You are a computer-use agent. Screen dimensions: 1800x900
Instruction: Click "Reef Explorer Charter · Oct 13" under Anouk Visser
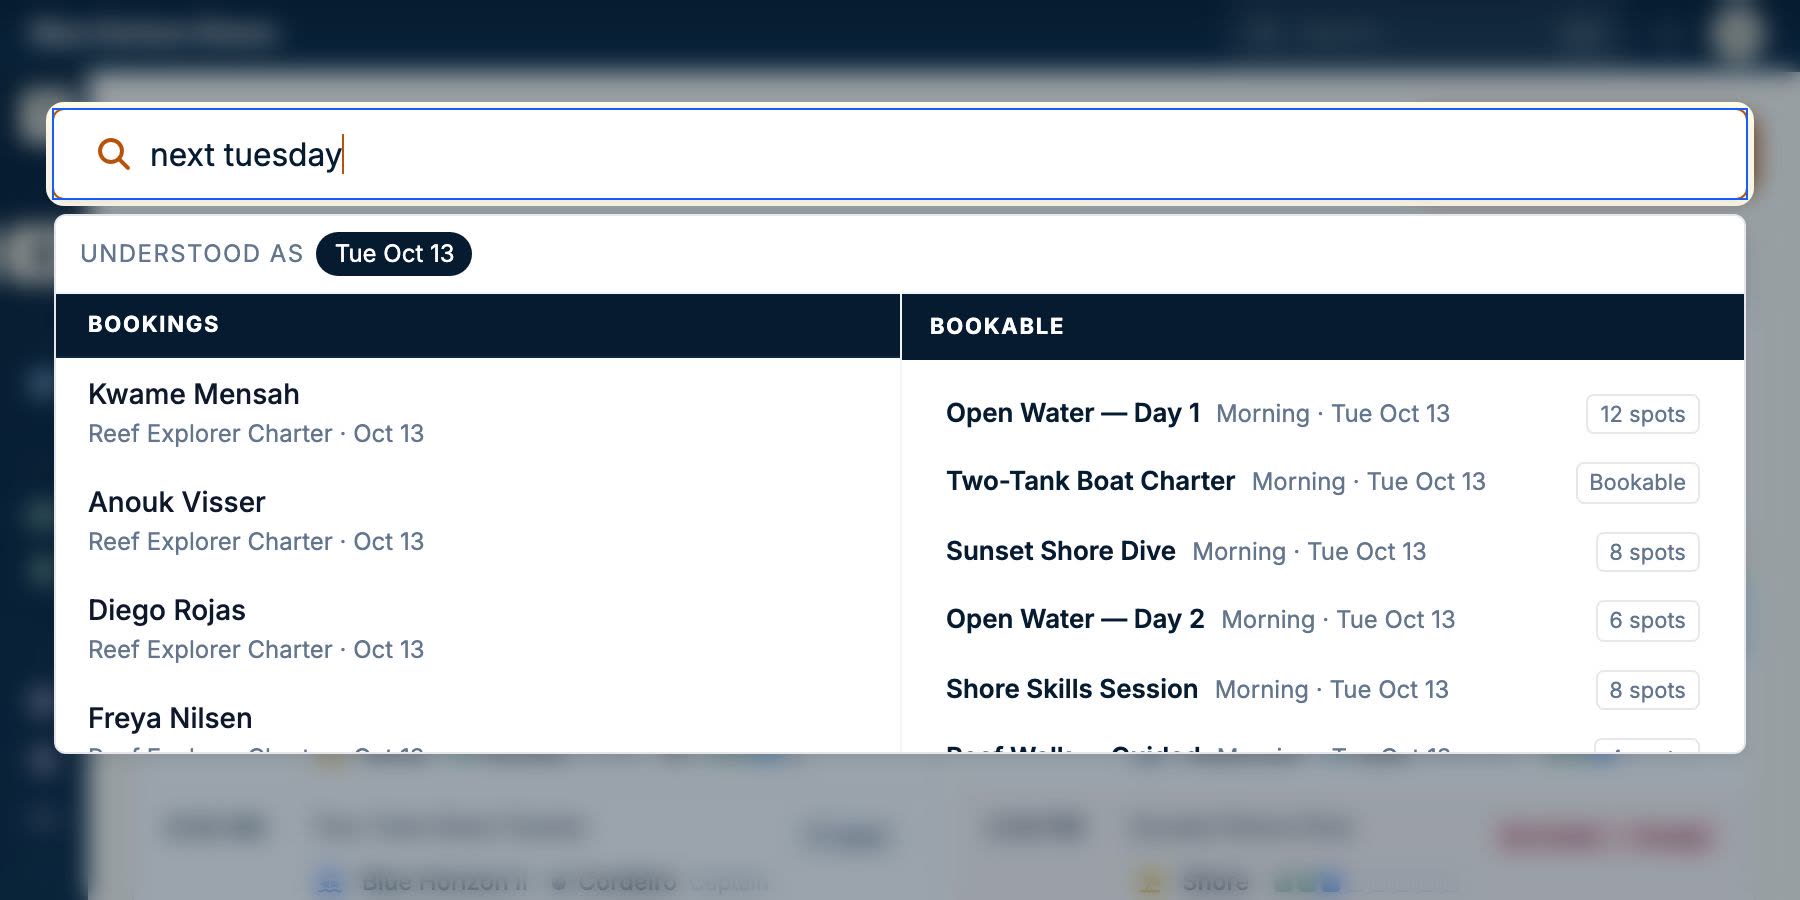coord(256,542)
